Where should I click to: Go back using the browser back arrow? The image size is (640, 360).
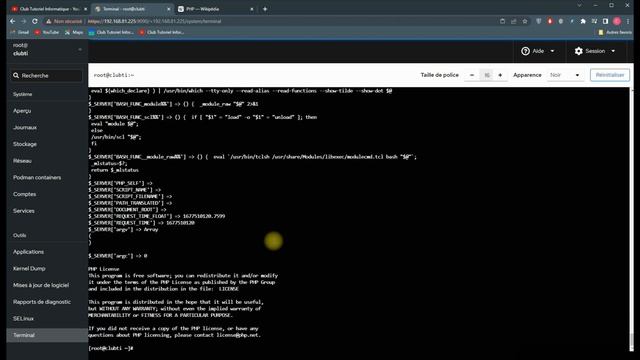(13, 21)
